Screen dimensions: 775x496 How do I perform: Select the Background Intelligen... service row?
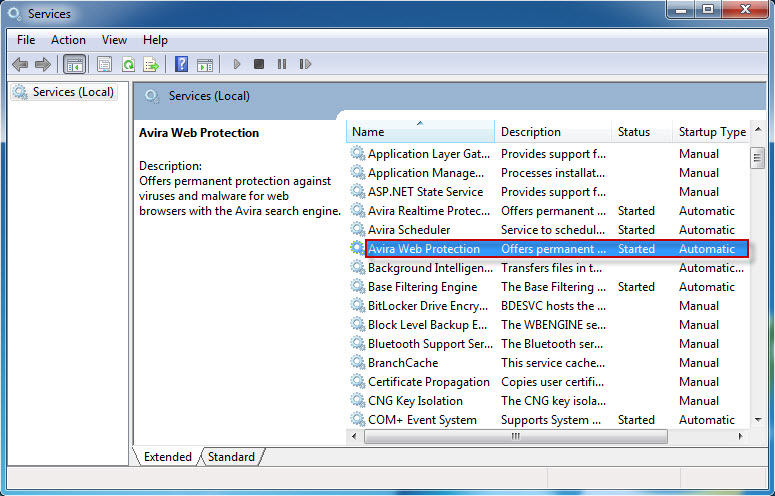[x=549, y=268]
